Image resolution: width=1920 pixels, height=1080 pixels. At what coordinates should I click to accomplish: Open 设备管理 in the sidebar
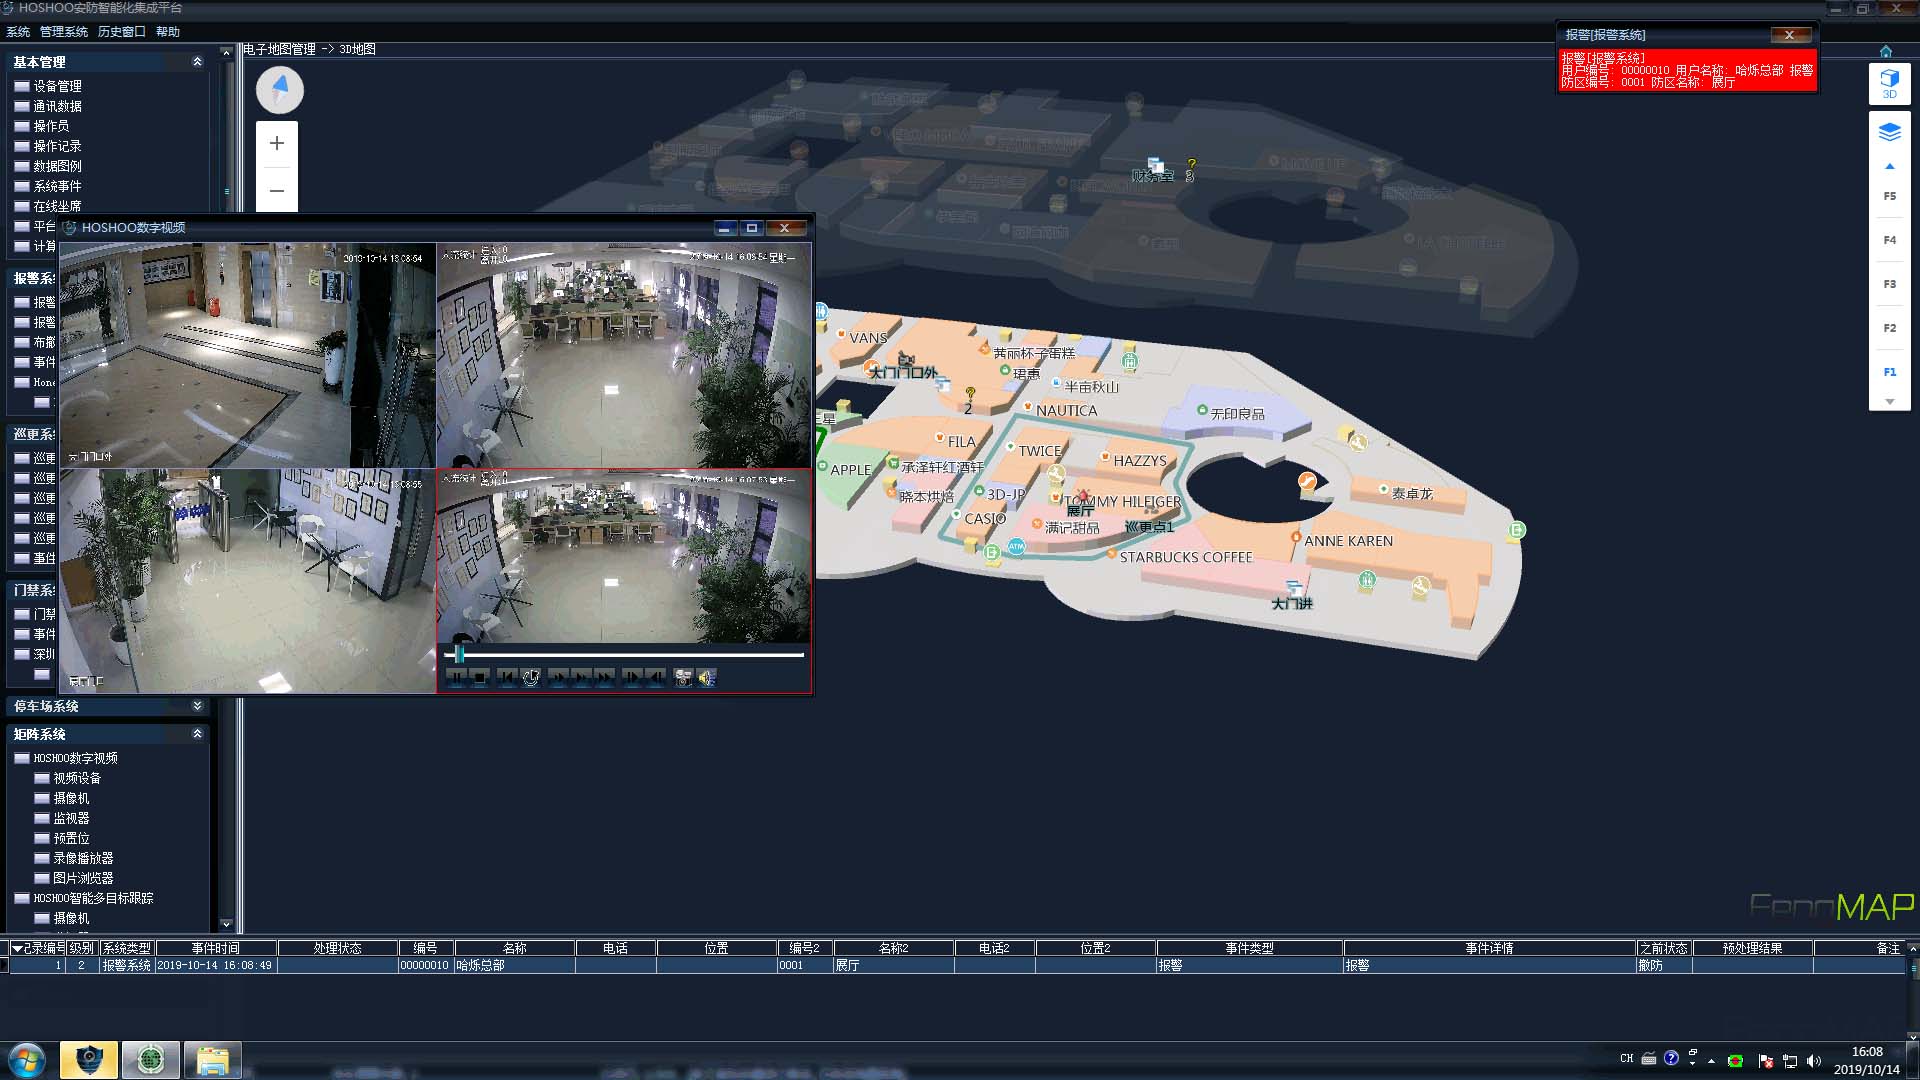(x=57, y=86)
